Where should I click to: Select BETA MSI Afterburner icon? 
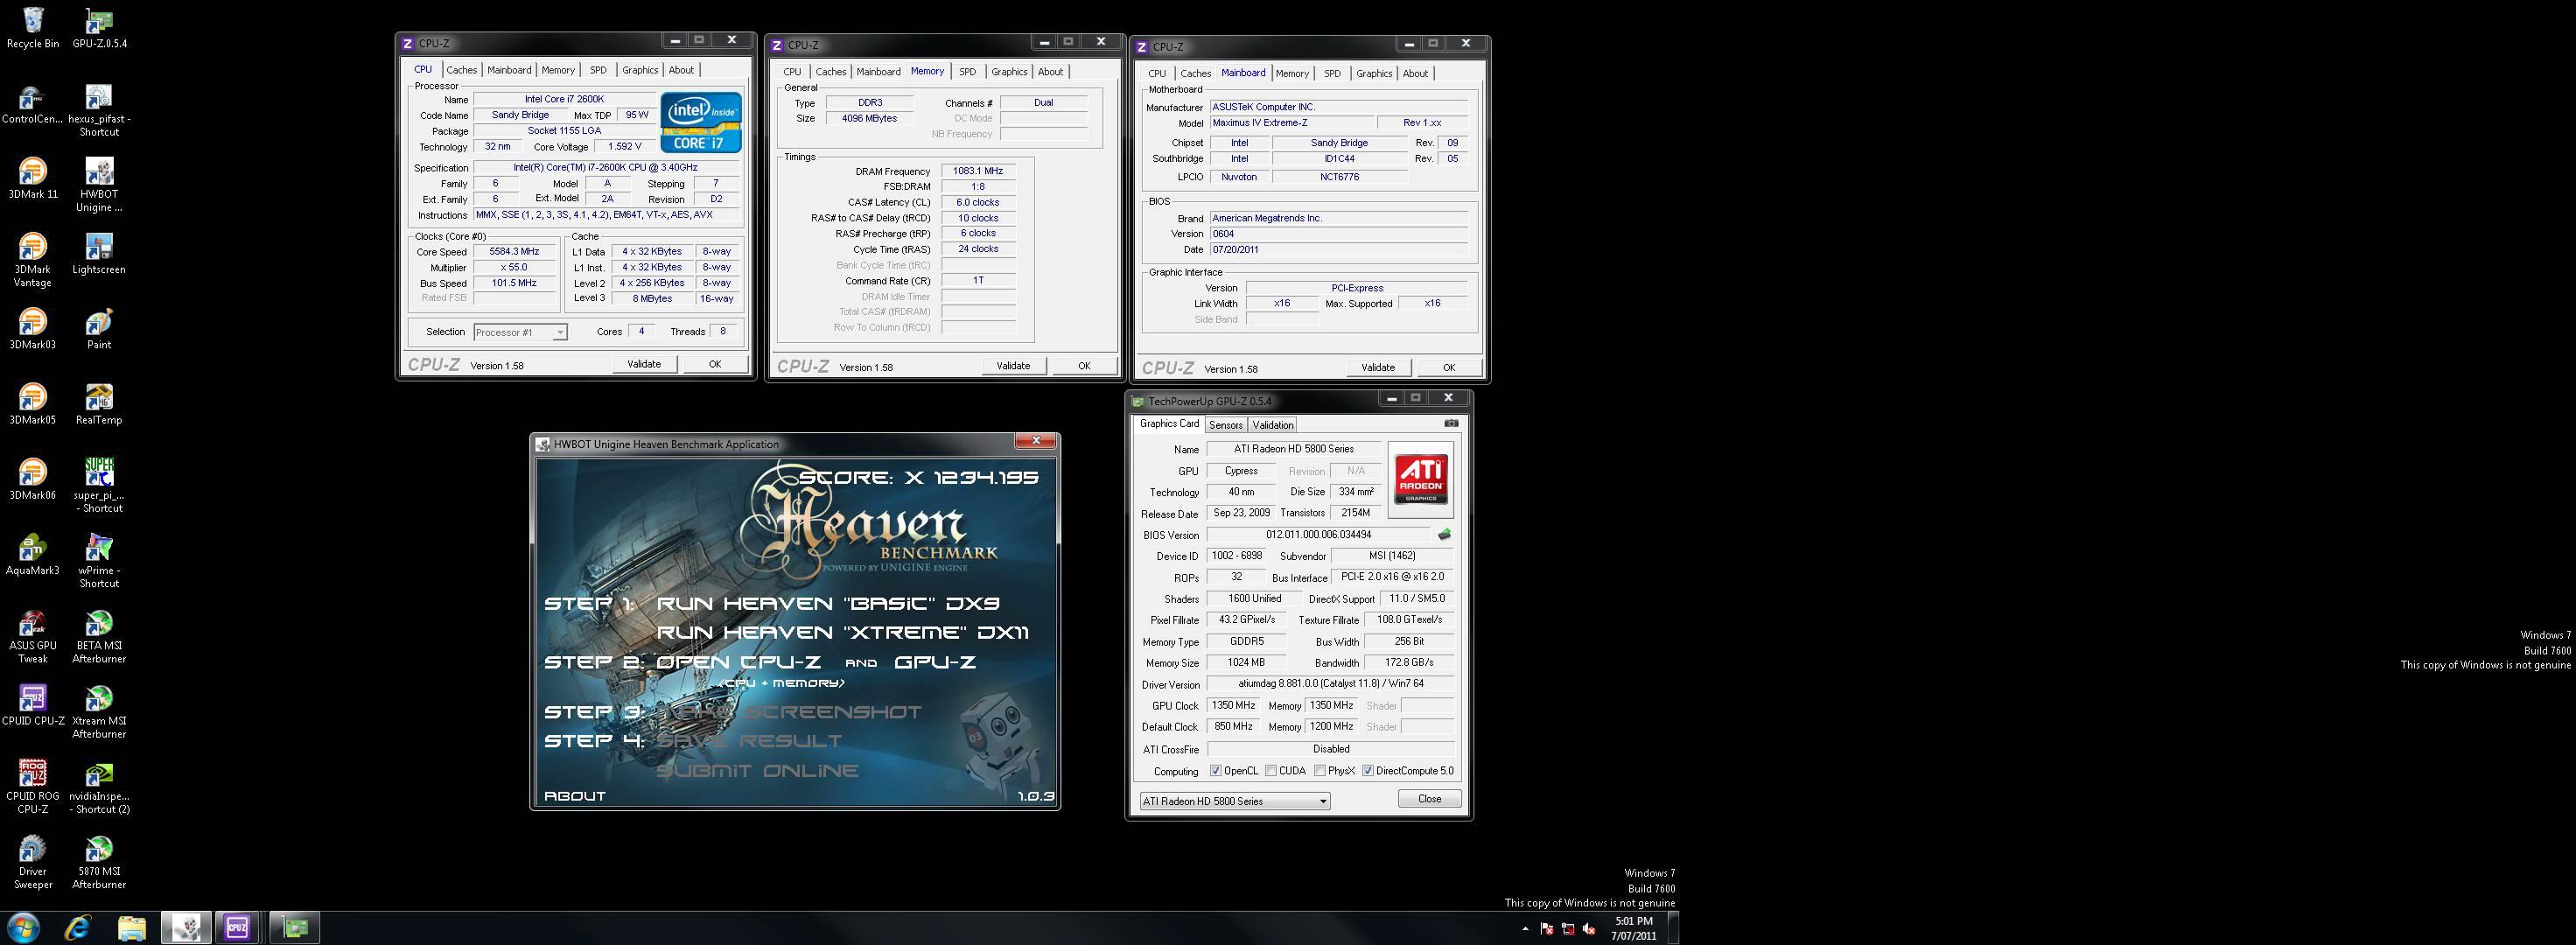click(x=99, y=636)
